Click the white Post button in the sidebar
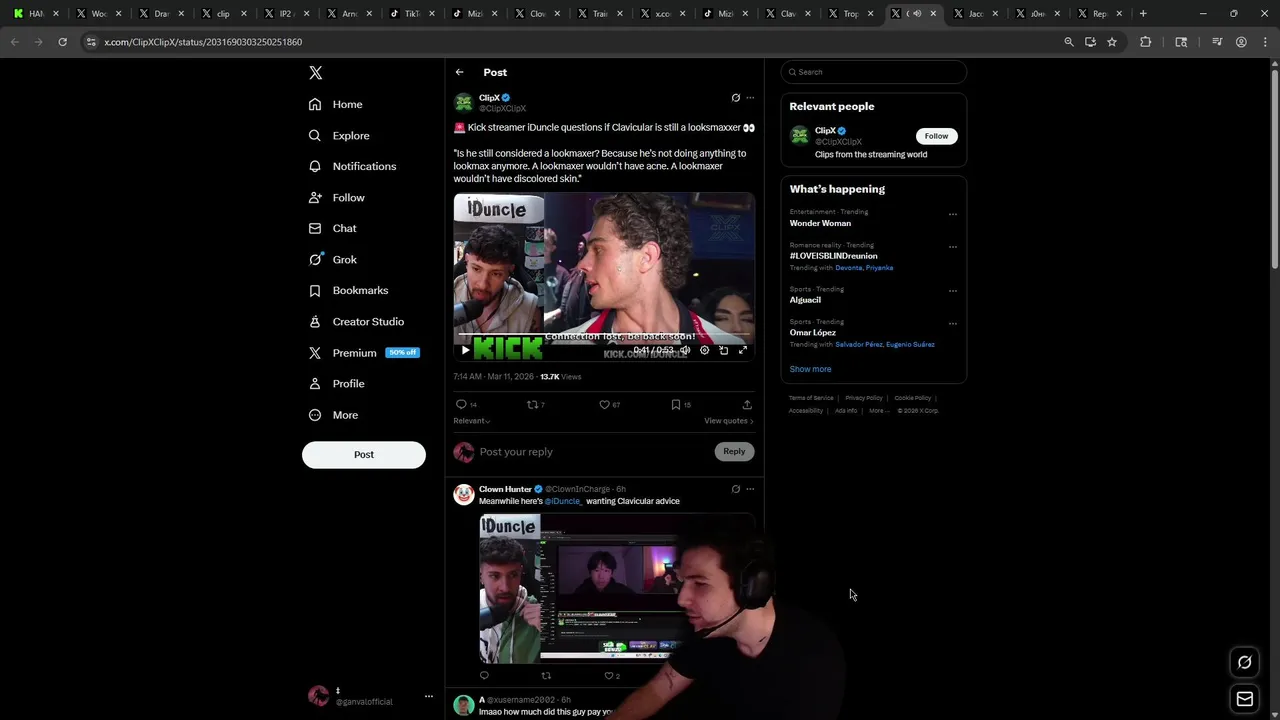The image size is (1280, 720). point(364,454)
